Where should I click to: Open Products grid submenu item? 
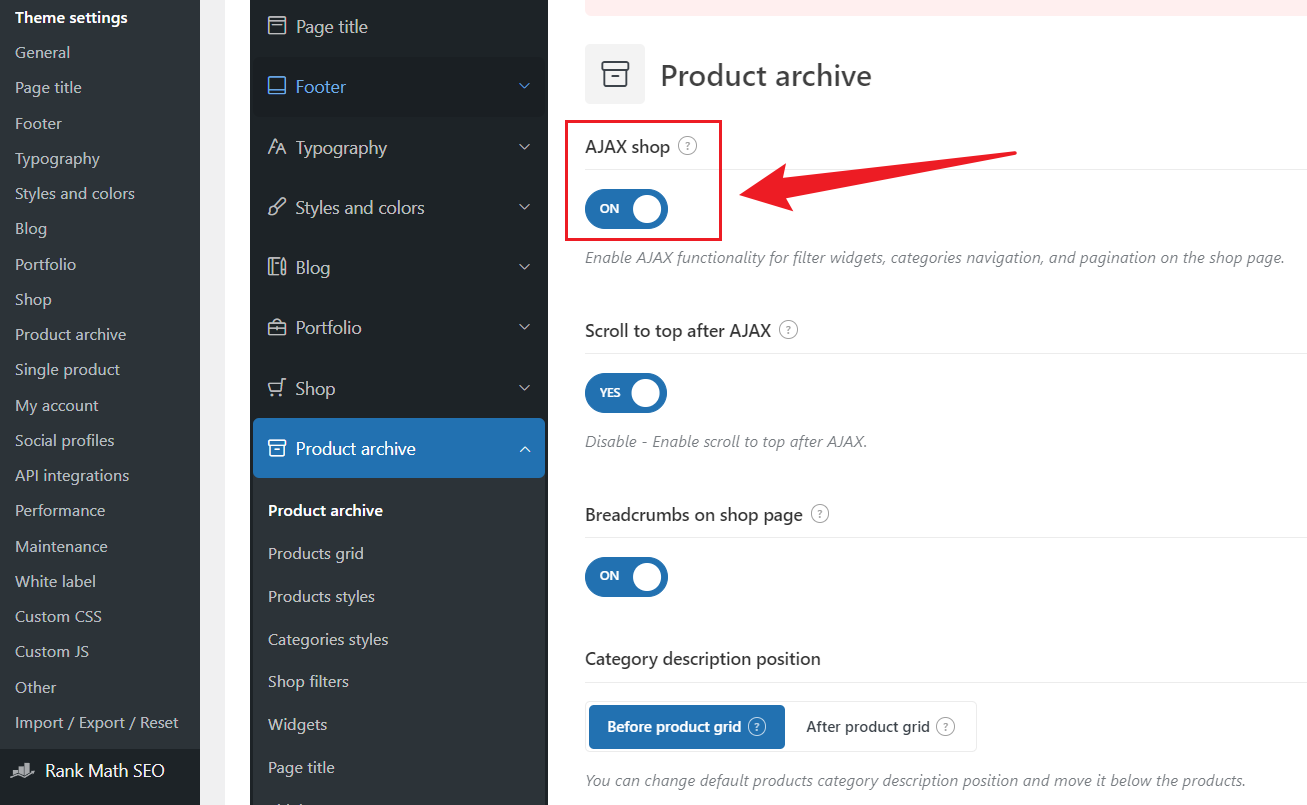tap(316, 554)
